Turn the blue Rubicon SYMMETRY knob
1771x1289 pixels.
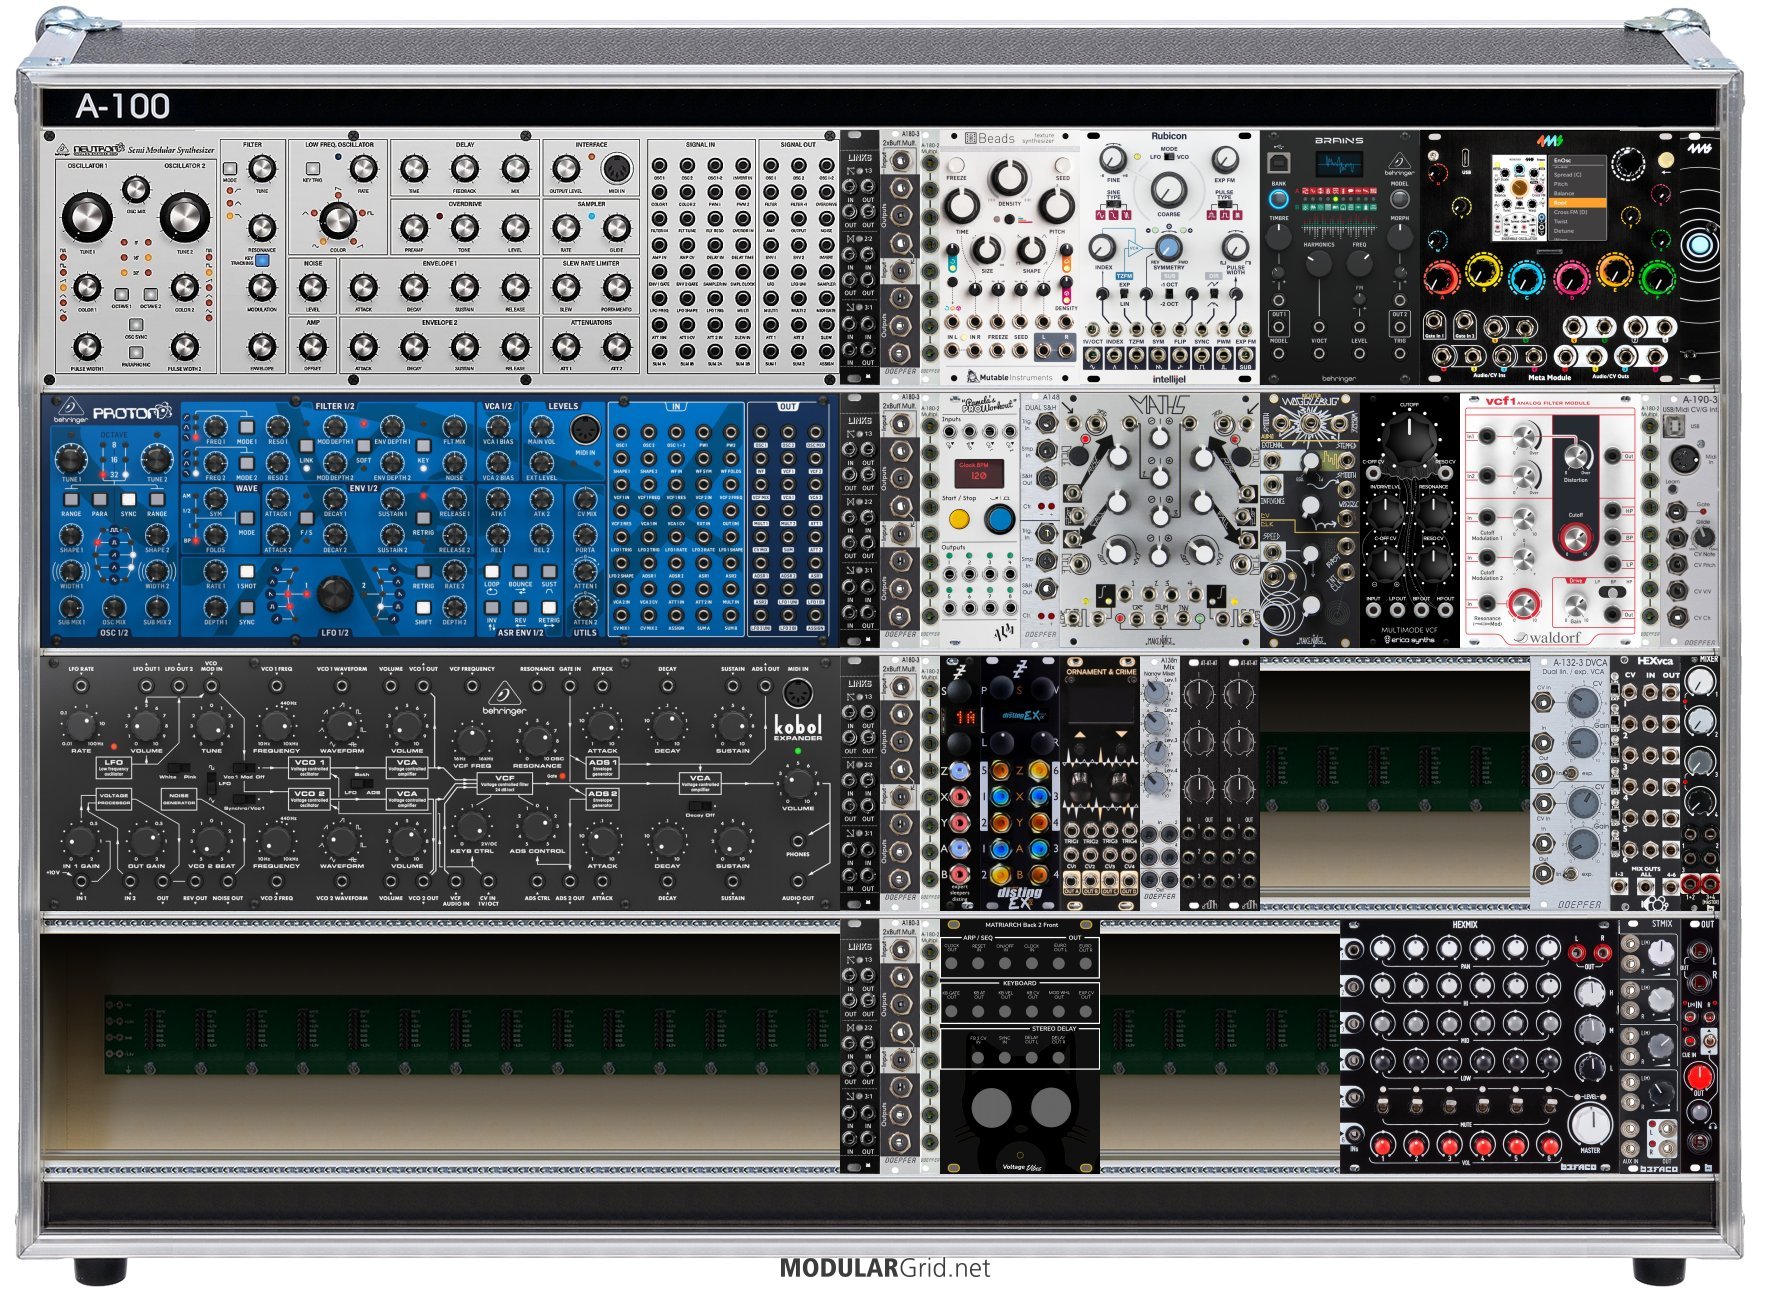click(x=1167, y=248)
